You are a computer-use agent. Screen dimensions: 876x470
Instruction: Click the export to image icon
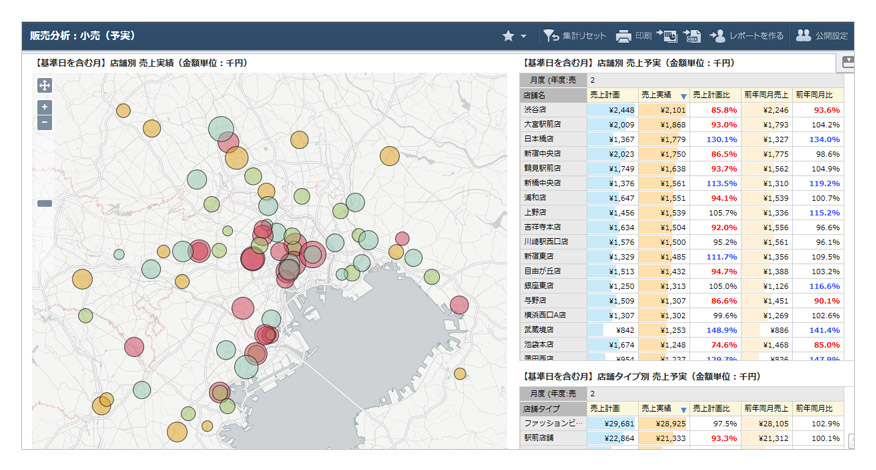[667, 36]
